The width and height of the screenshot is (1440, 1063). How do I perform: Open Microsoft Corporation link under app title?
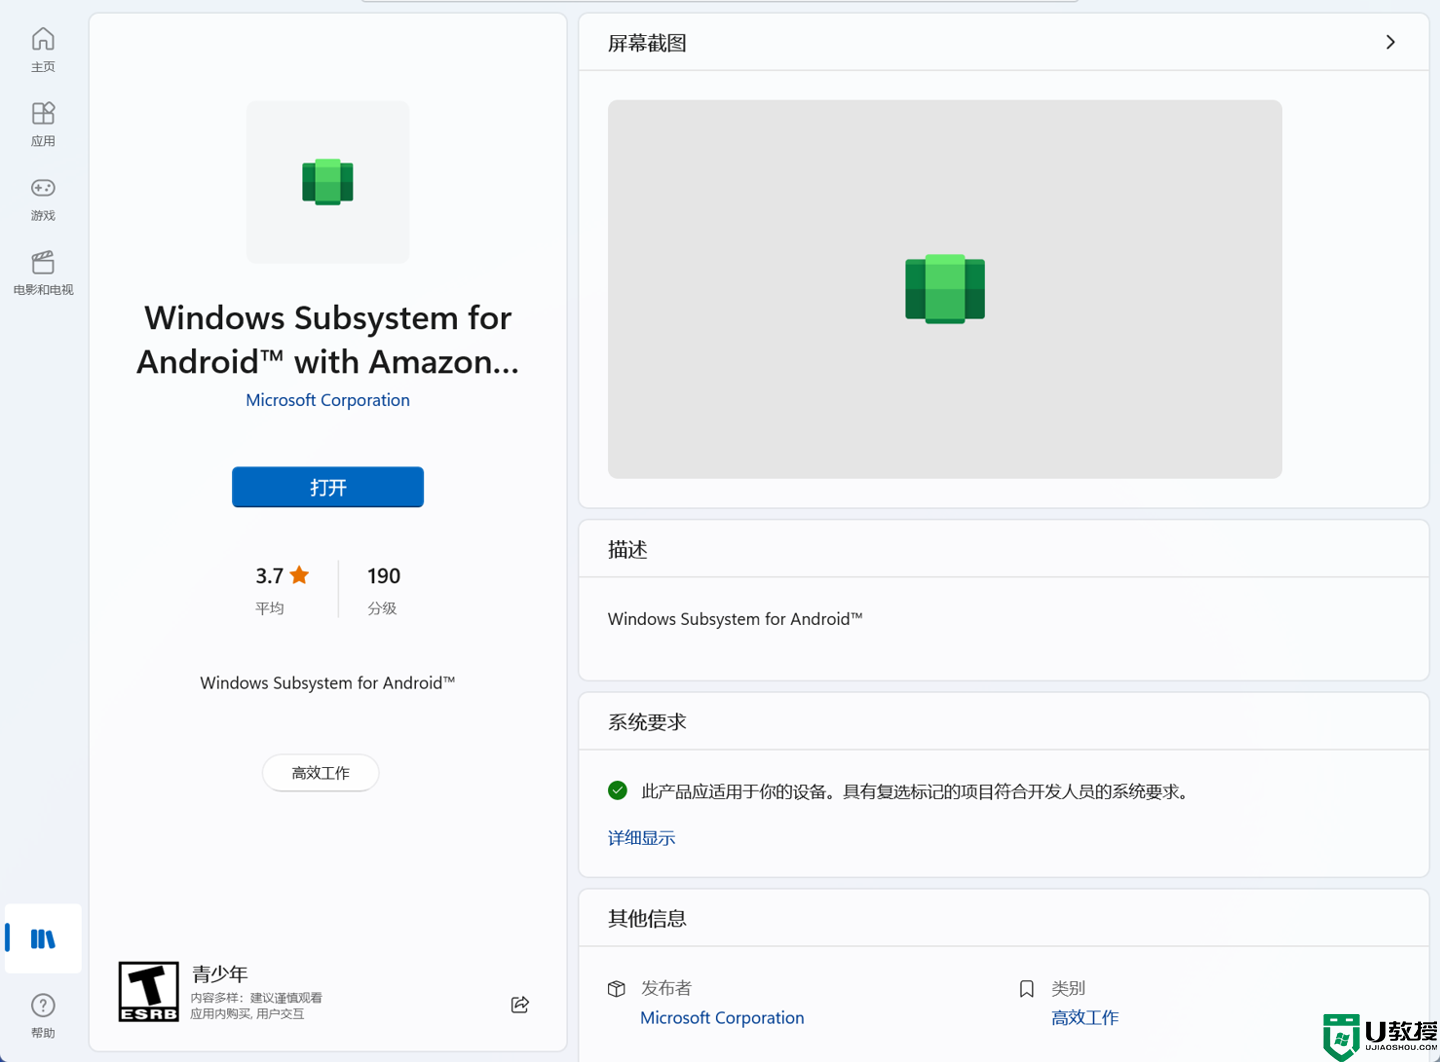pos(328,400)
